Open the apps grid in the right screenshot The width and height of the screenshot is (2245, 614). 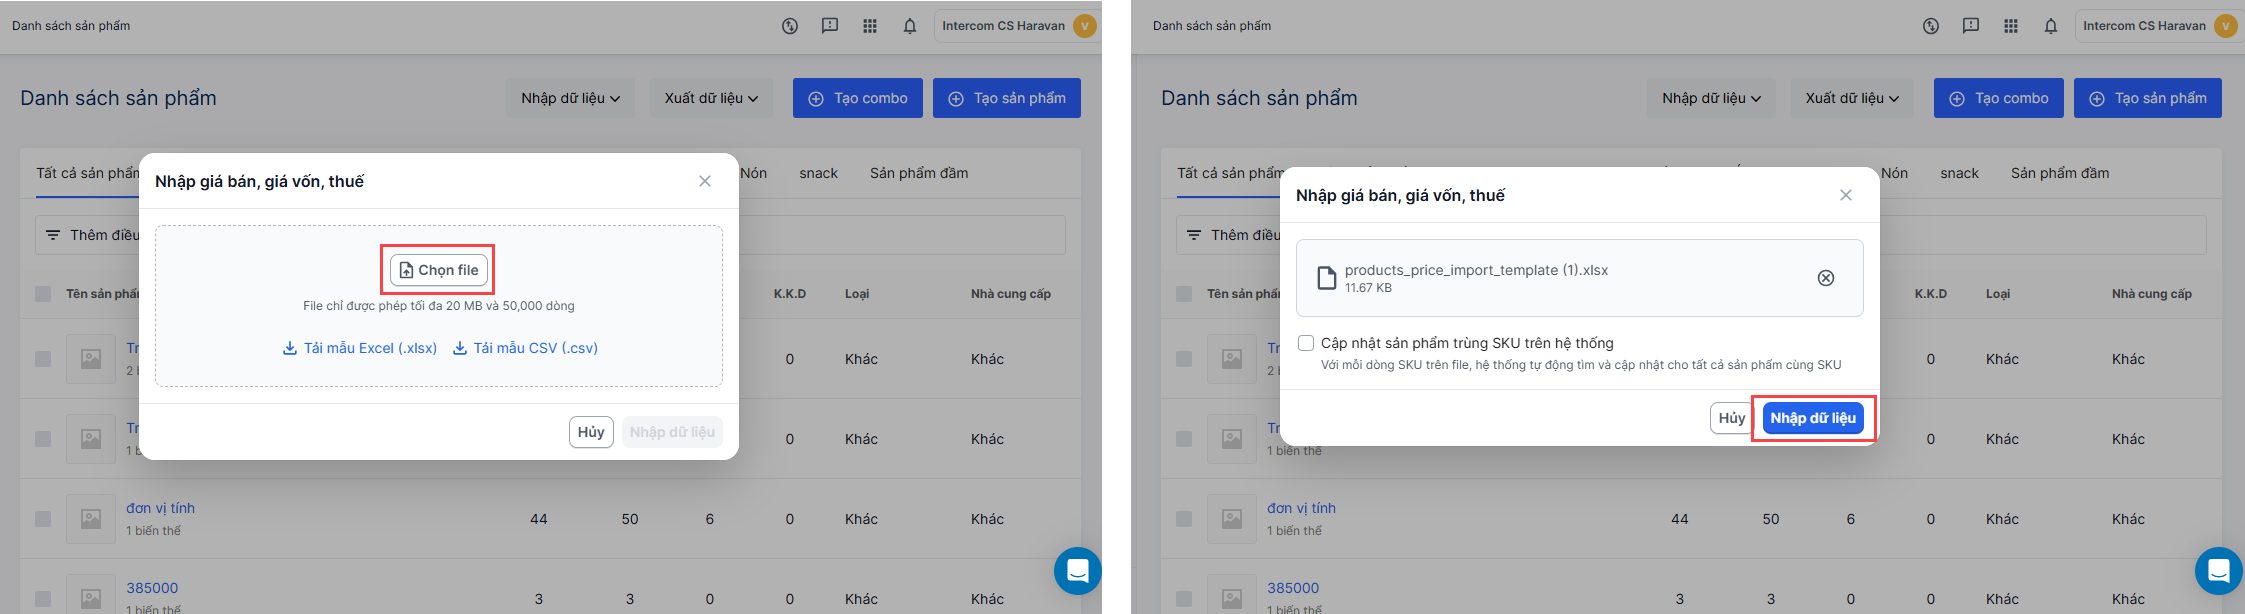click(x=2010, y=26)
